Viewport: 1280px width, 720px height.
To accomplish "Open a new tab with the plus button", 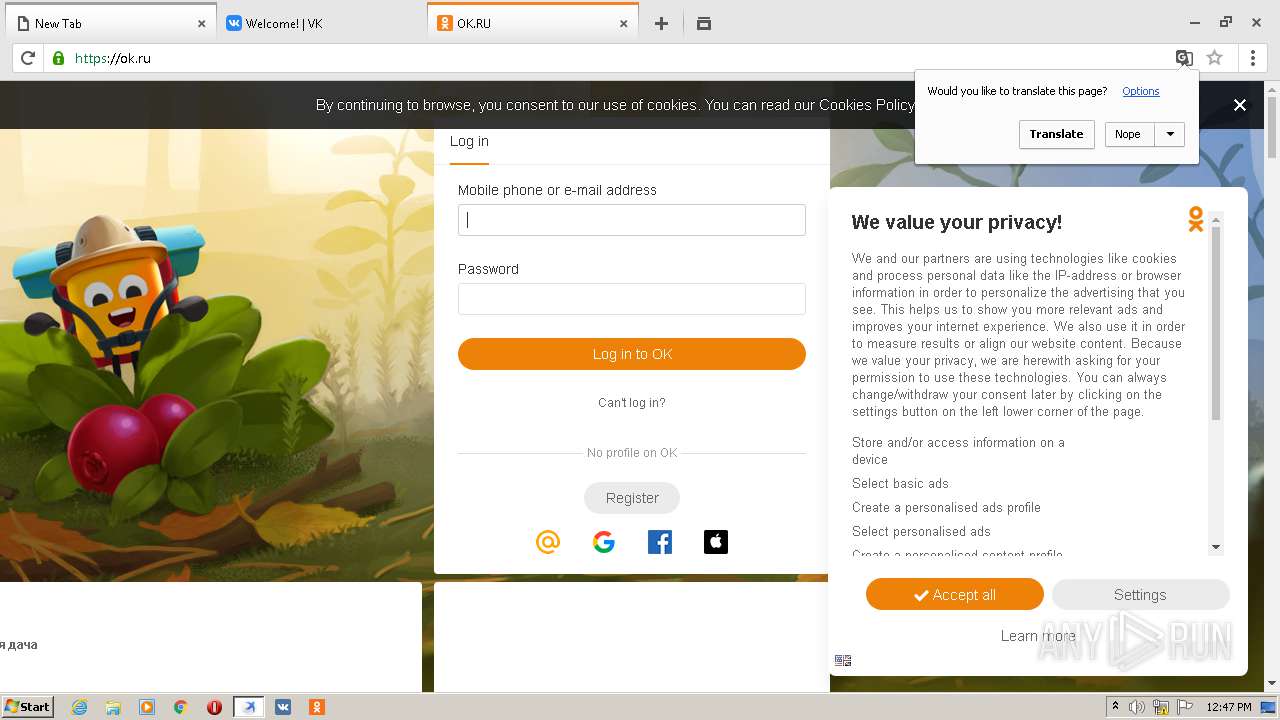I will [661, 23].
